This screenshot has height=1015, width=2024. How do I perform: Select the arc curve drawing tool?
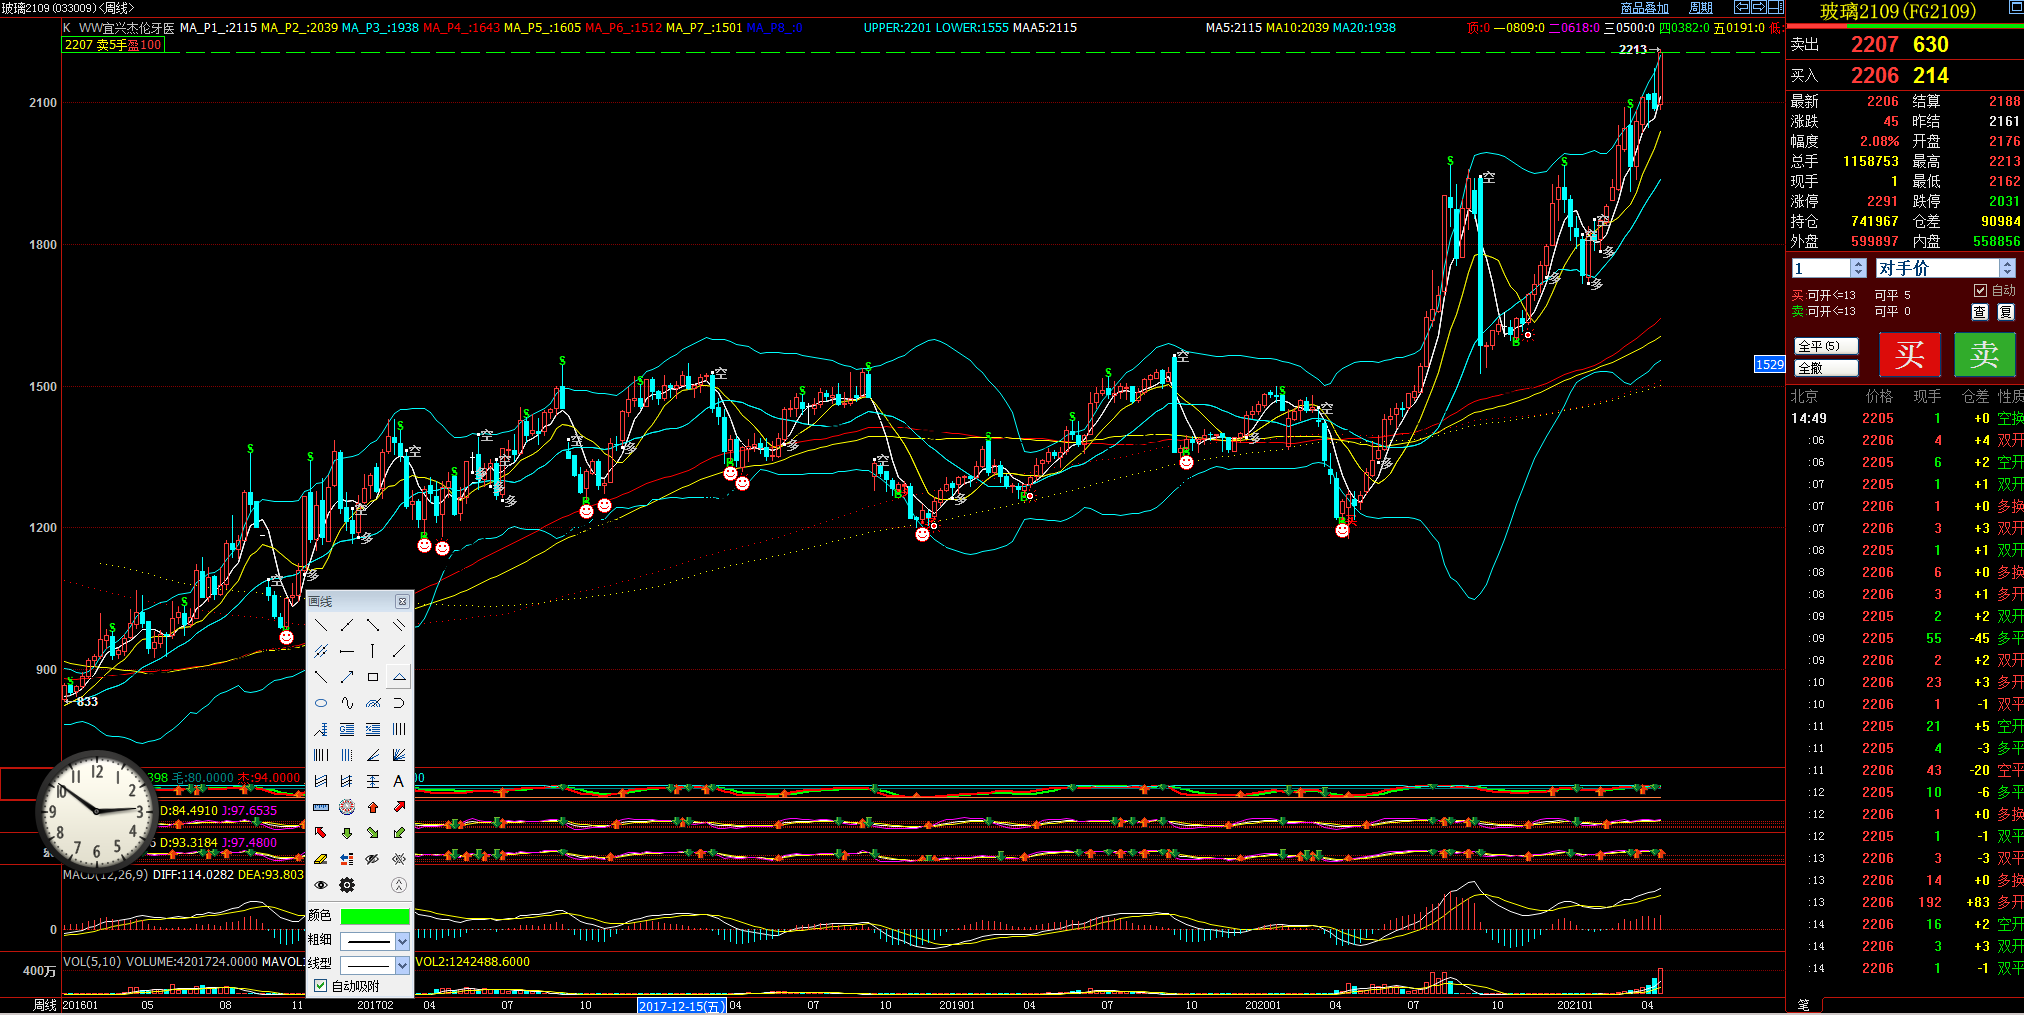399,703
